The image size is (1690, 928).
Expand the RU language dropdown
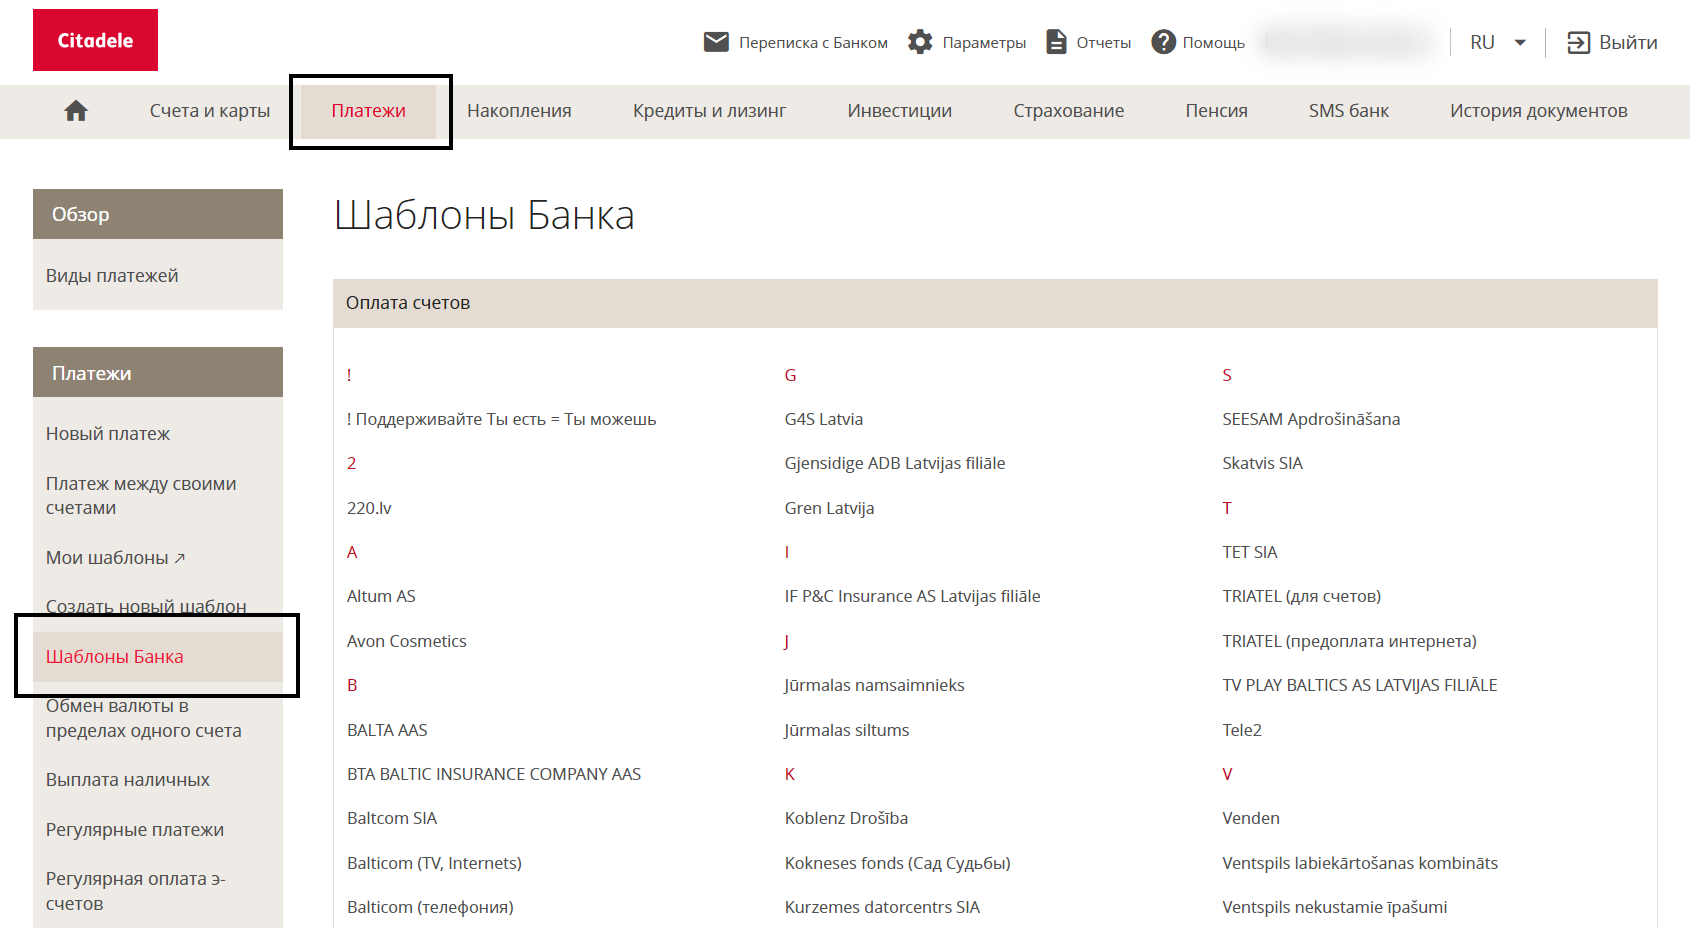tap(1498, 42)
